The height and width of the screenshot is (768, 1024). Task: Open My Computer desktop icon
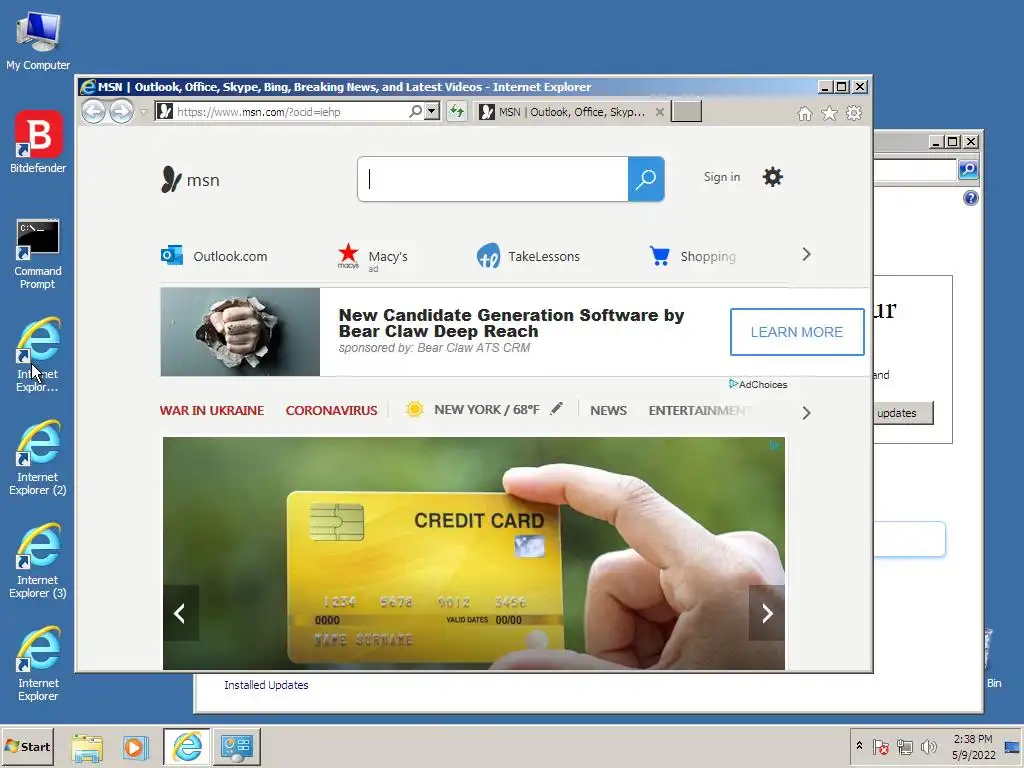[38, 40]
